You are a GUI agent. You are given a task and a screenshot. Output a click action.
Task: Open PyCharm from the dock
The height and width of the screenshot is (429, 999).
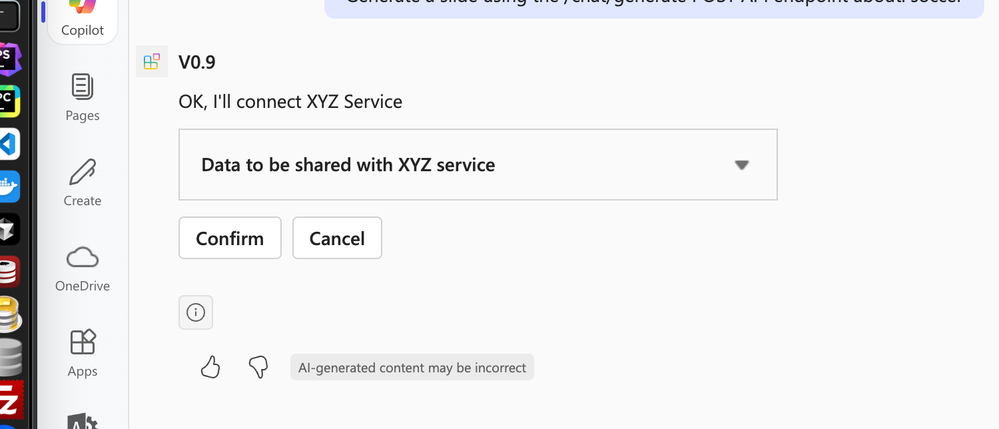pyautogui.click(x=9, y=99)
